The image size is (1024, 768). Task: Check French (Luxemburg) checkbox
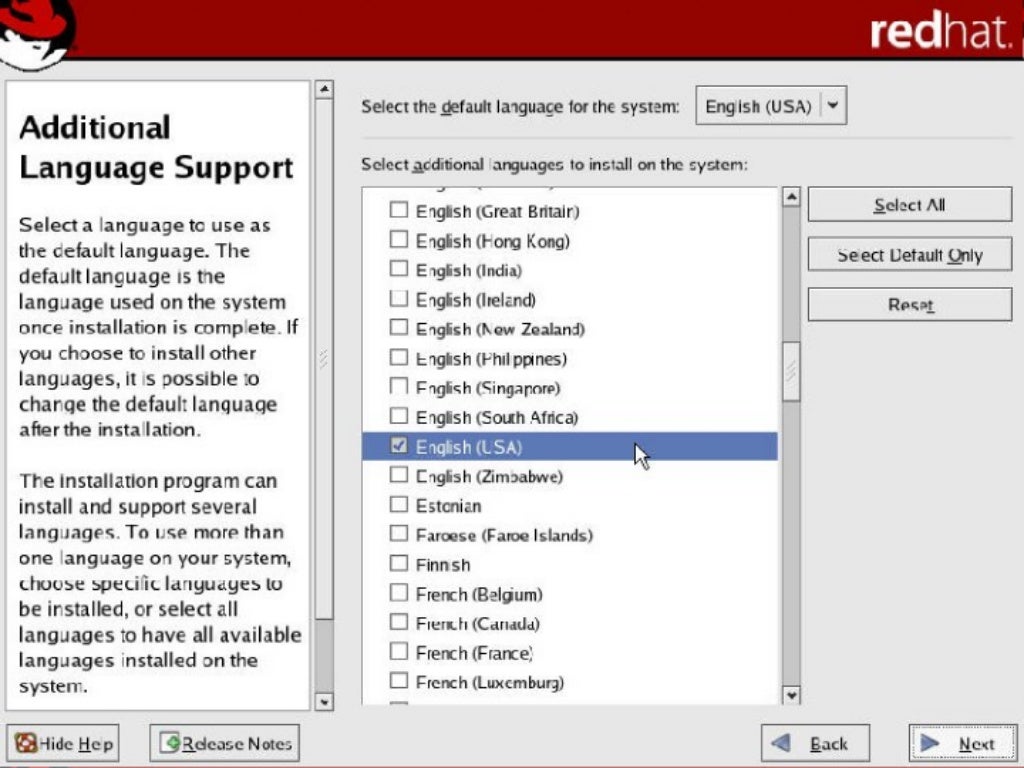click(x=398, y=680)
